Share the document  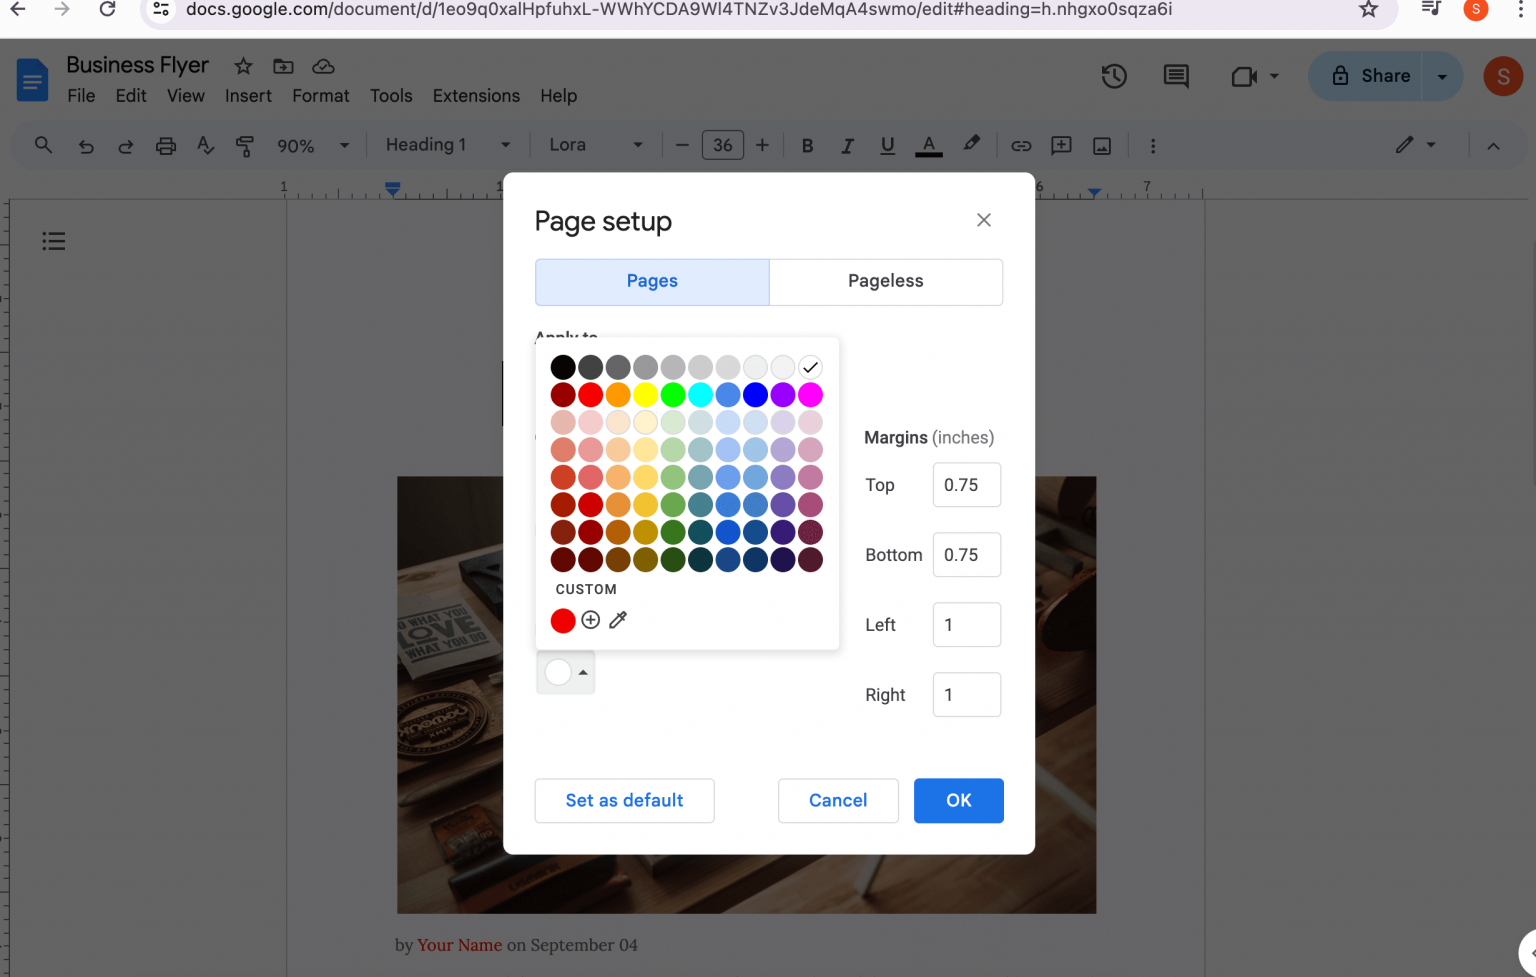click(x=1367, y=76)
